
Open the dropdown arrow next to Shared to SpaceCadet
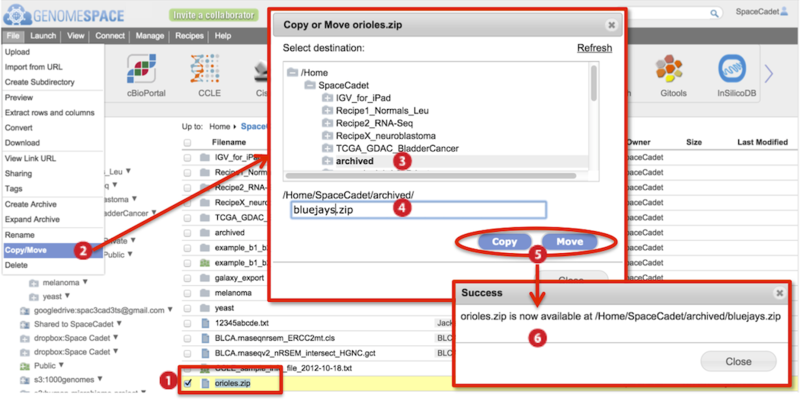tap(118, 323)
